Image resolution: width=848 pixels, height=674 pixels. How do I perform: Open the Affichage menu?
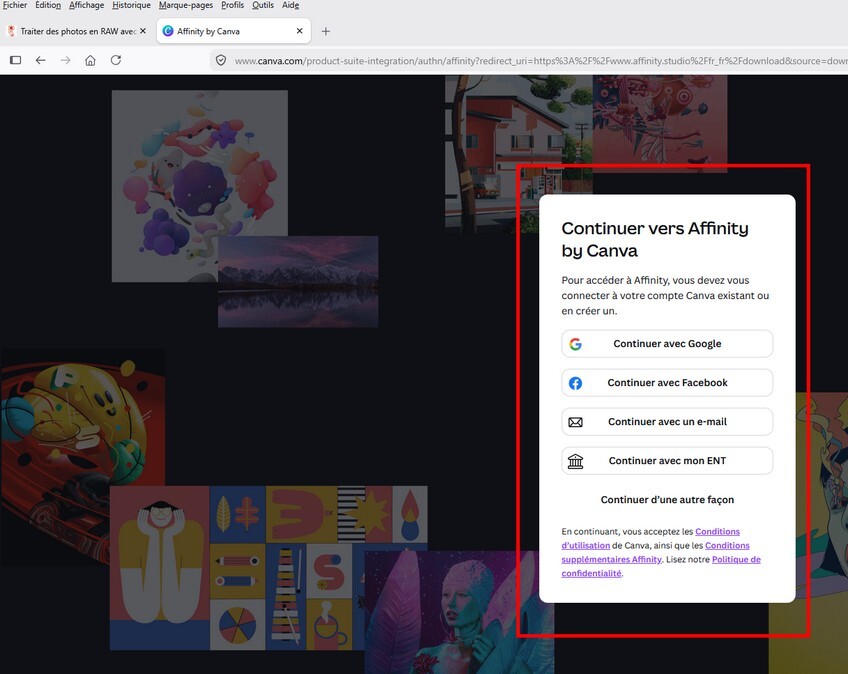87,5
